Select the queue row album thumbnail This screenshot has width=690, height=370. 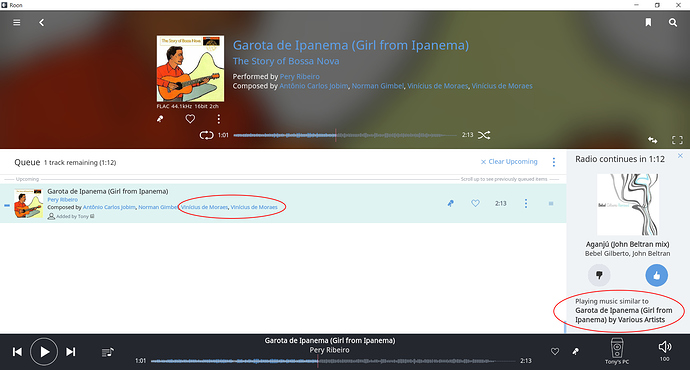[29, 203]
